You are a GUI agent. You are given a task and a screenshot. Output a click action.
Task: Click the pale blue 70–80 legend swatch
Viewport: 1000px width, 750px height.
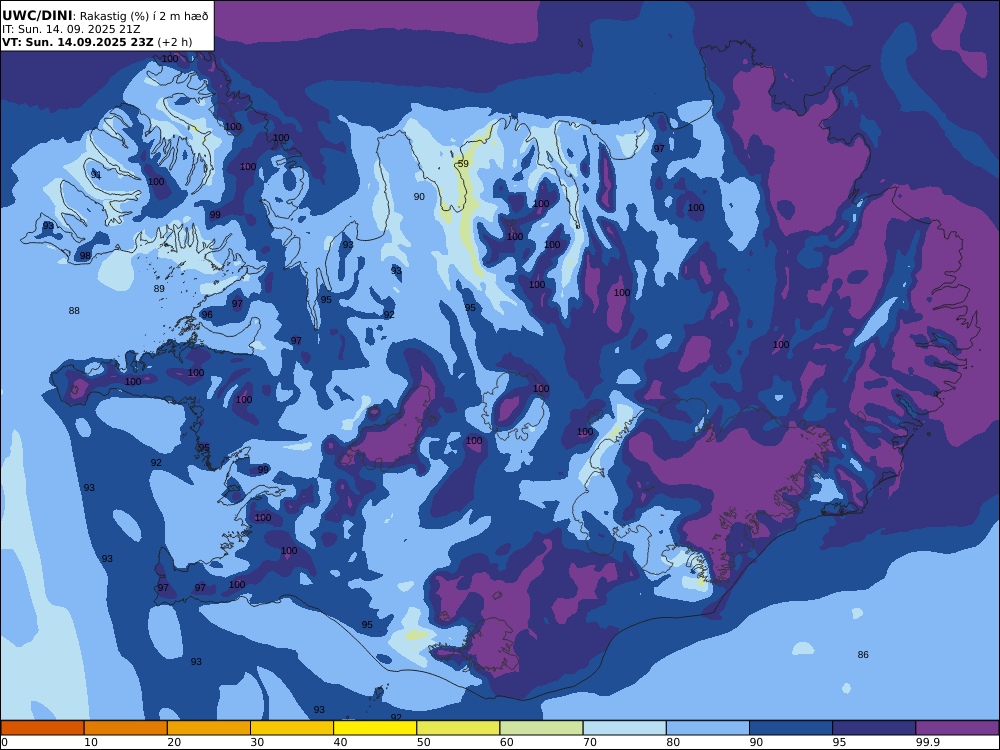pyautogui.click(x=625, y=728)
